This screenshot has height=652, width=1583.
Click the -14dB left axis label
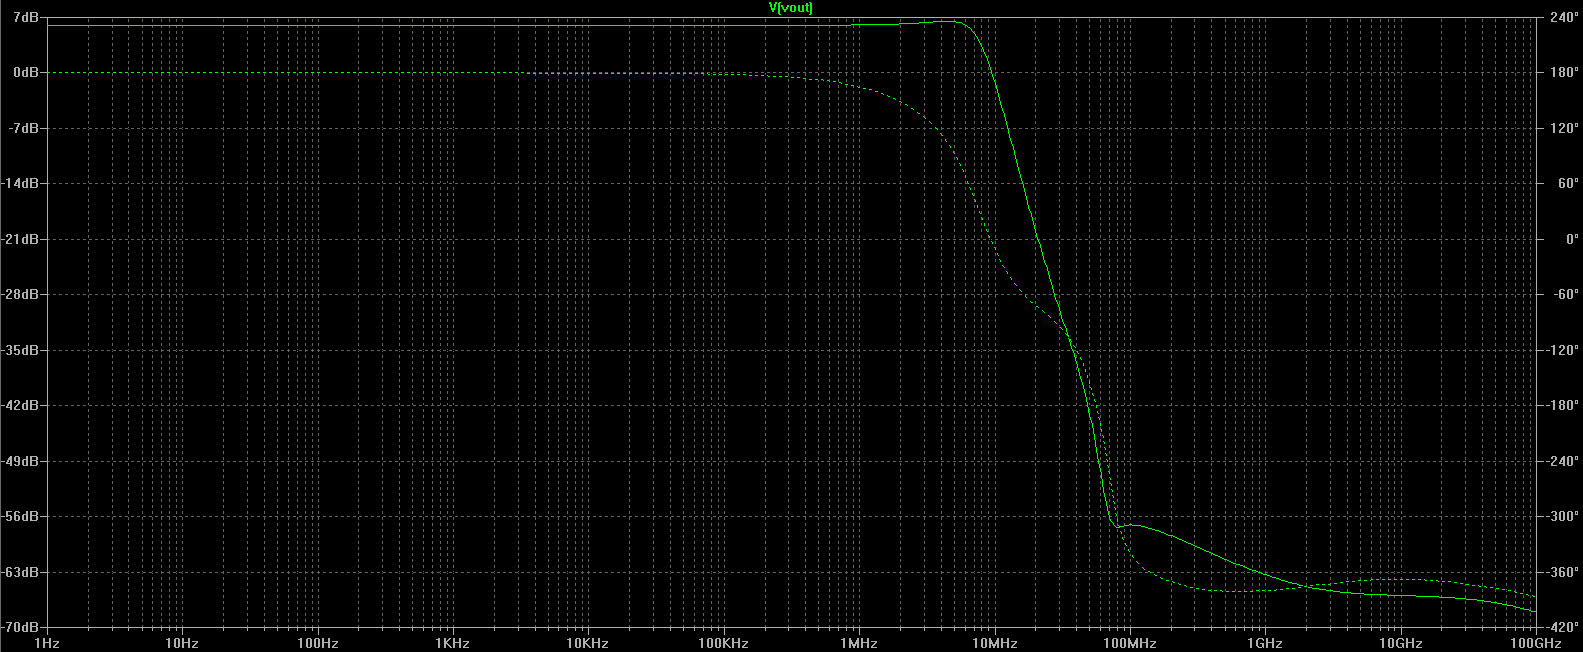[22, 184]
